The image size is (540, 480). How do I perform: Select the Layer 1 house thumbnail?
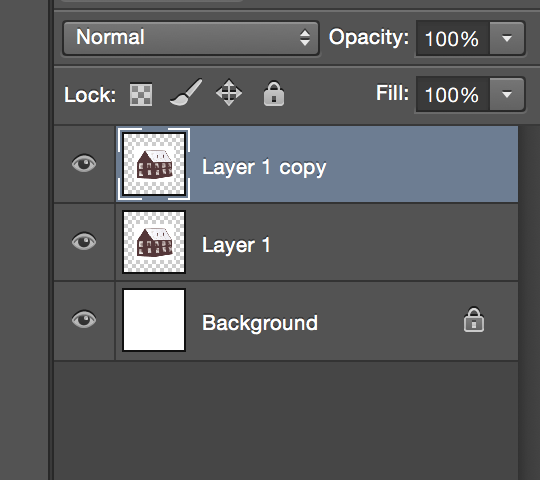point(154,242)
